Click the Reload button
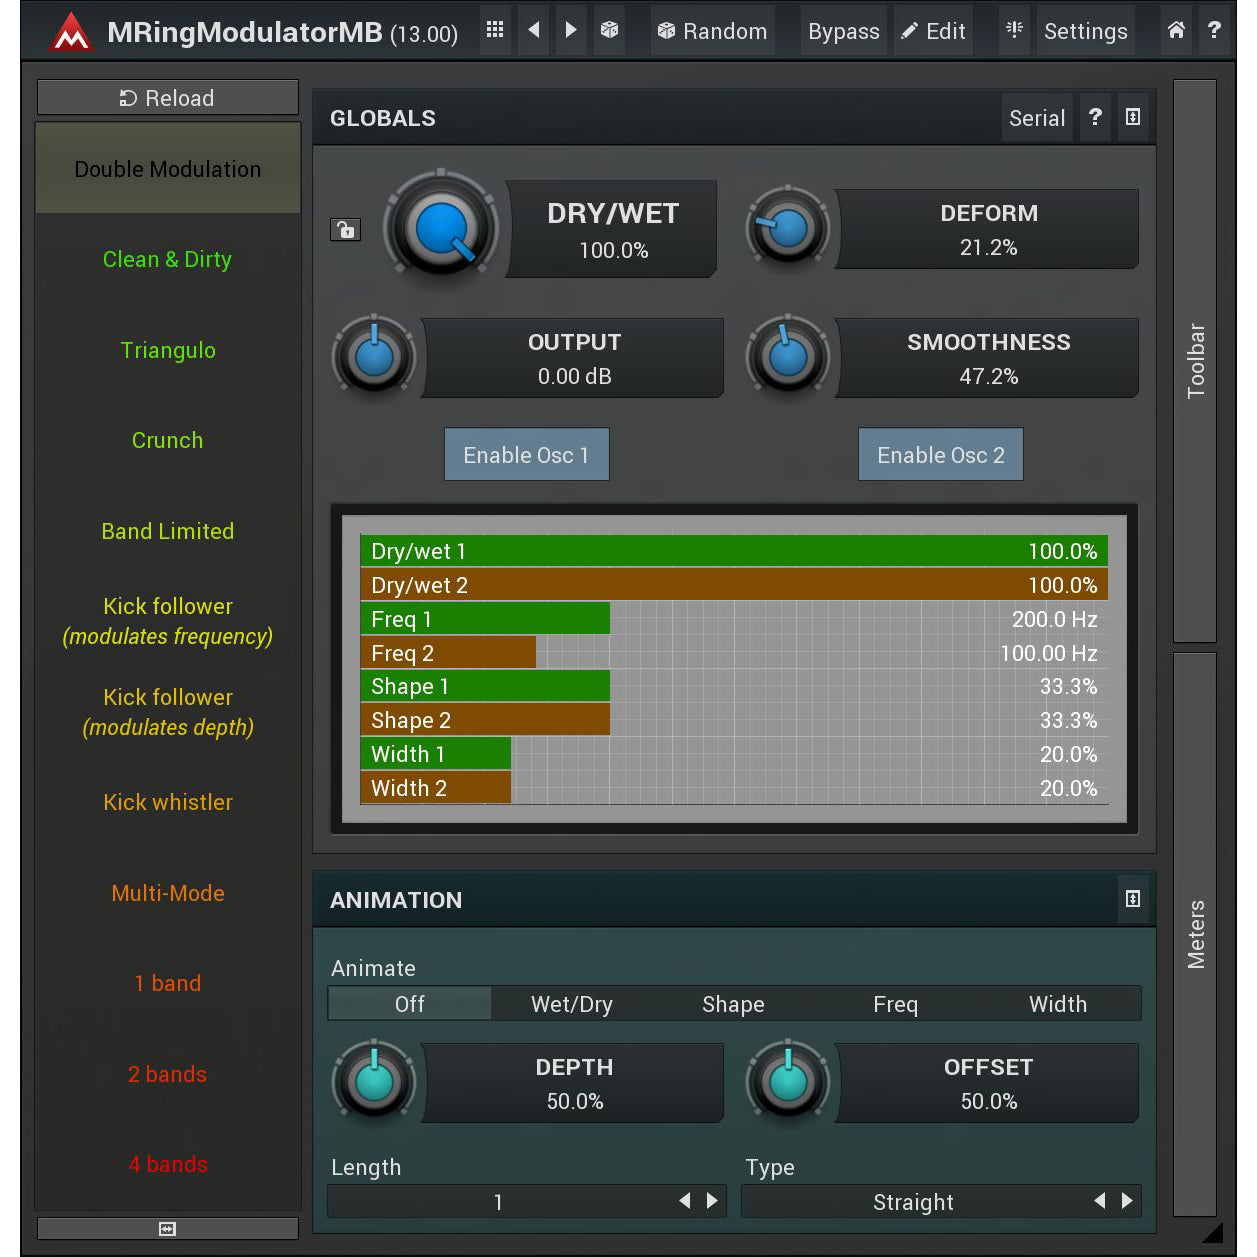Viewport: 1257px width, 1257px height. 167,97
